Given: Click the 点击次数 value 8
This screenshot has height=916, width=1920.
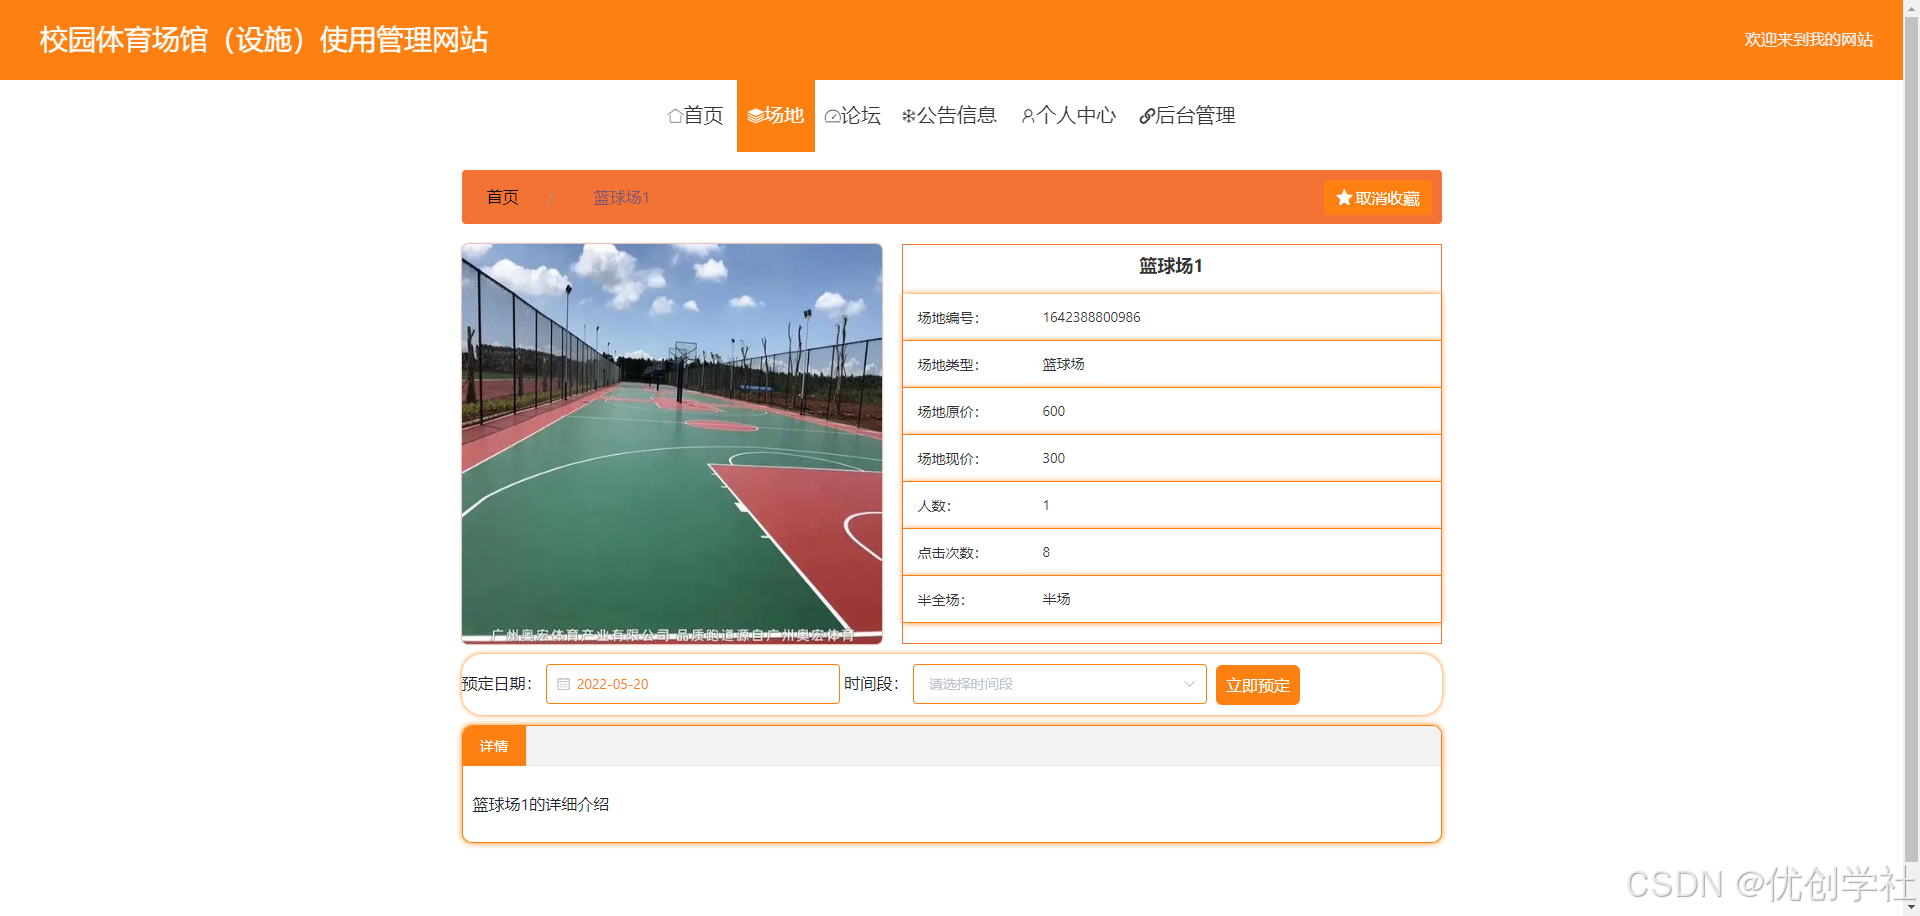Looking at the screenshot, I should (x=1046, y=552).
